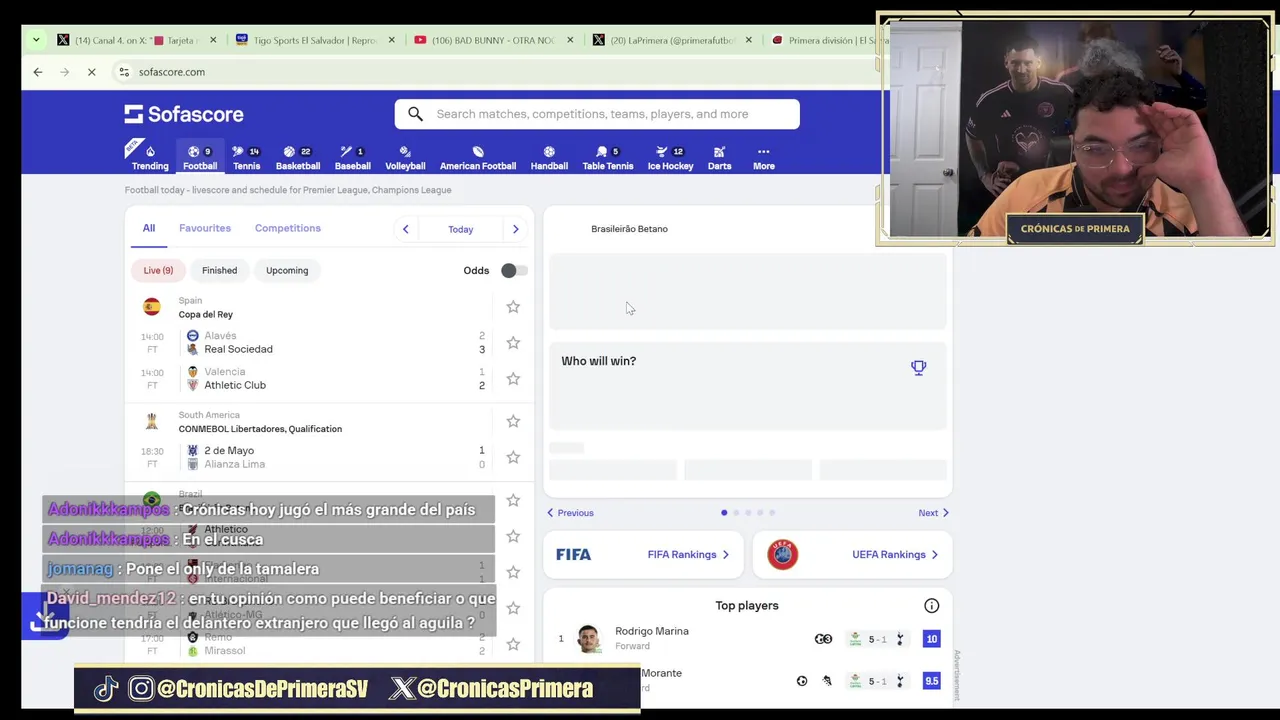Close the Tigo Sports El Salvador tab
This screenshot has height=720, width=1280.
(392, 40)
